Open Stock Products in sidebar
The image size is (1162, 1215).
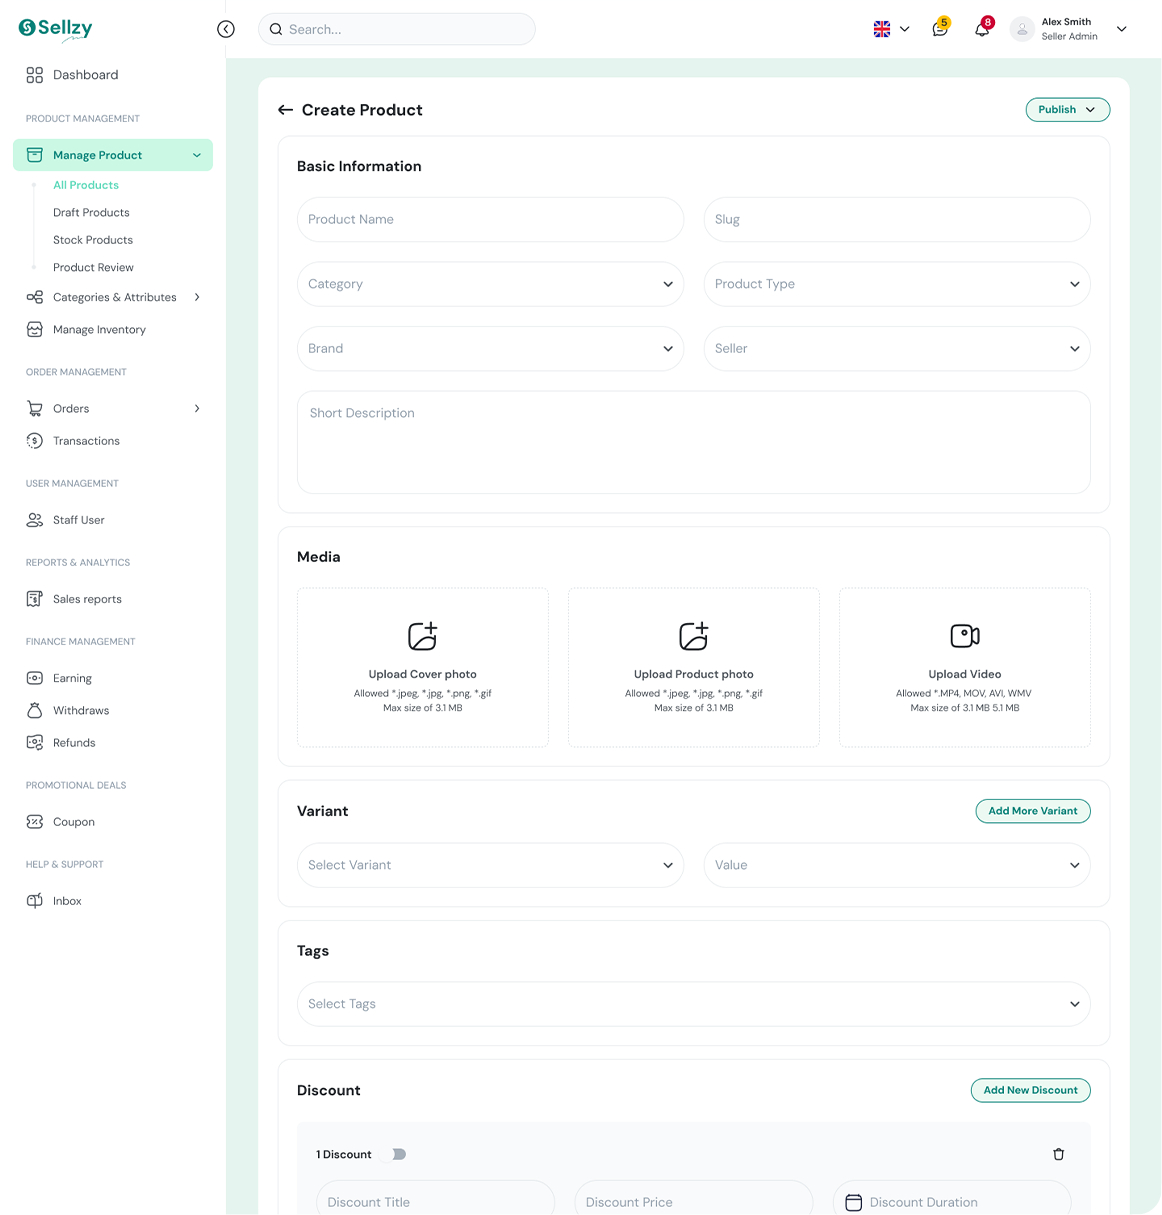[x=93, y=240]
